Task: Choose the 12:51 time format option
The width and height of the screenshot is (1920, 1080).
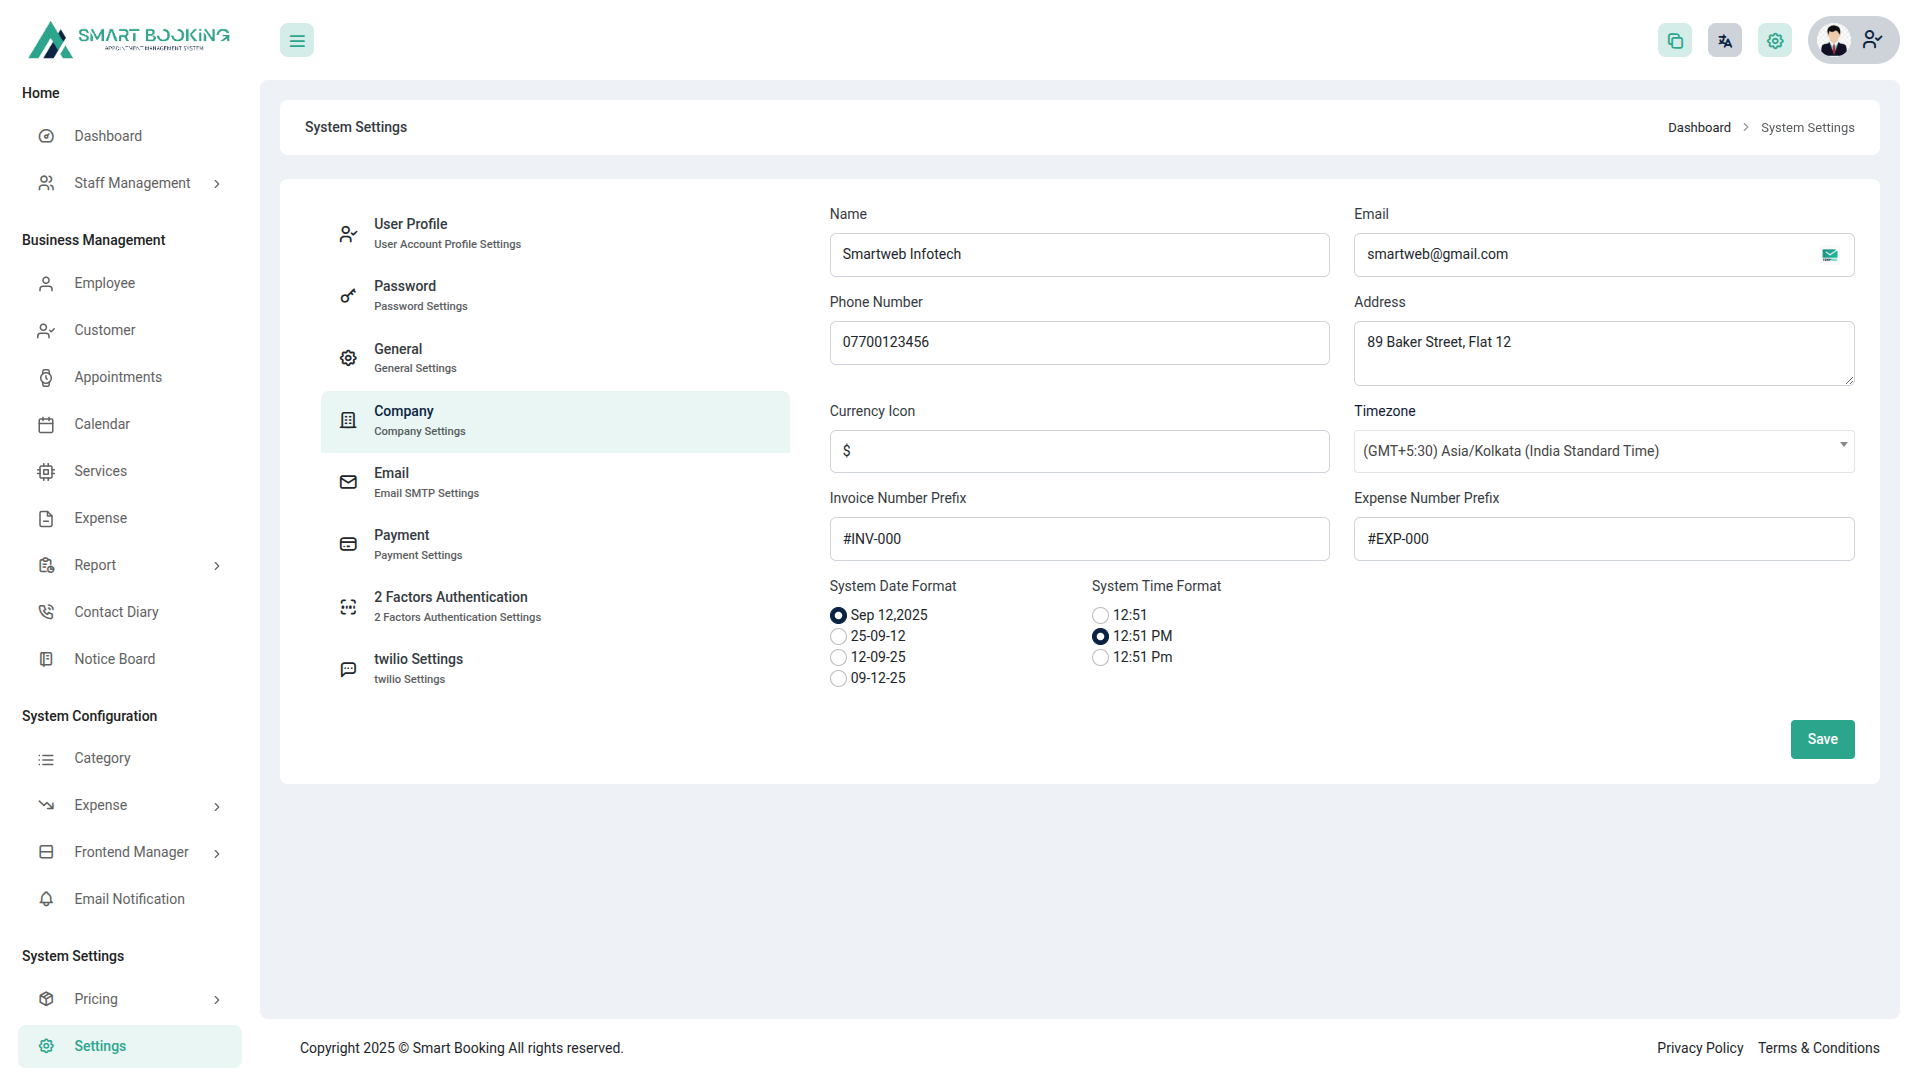Action: click(x=1100, y=615)
